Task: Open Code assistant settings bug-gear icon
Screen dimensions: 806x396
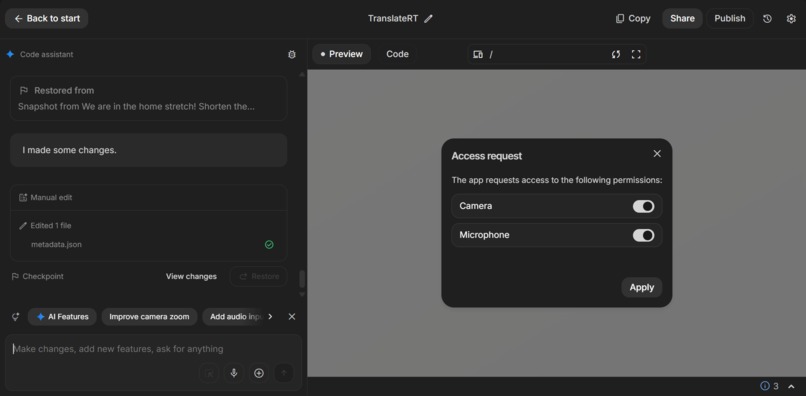Action: pyautogui.click(x=292, y=55)
